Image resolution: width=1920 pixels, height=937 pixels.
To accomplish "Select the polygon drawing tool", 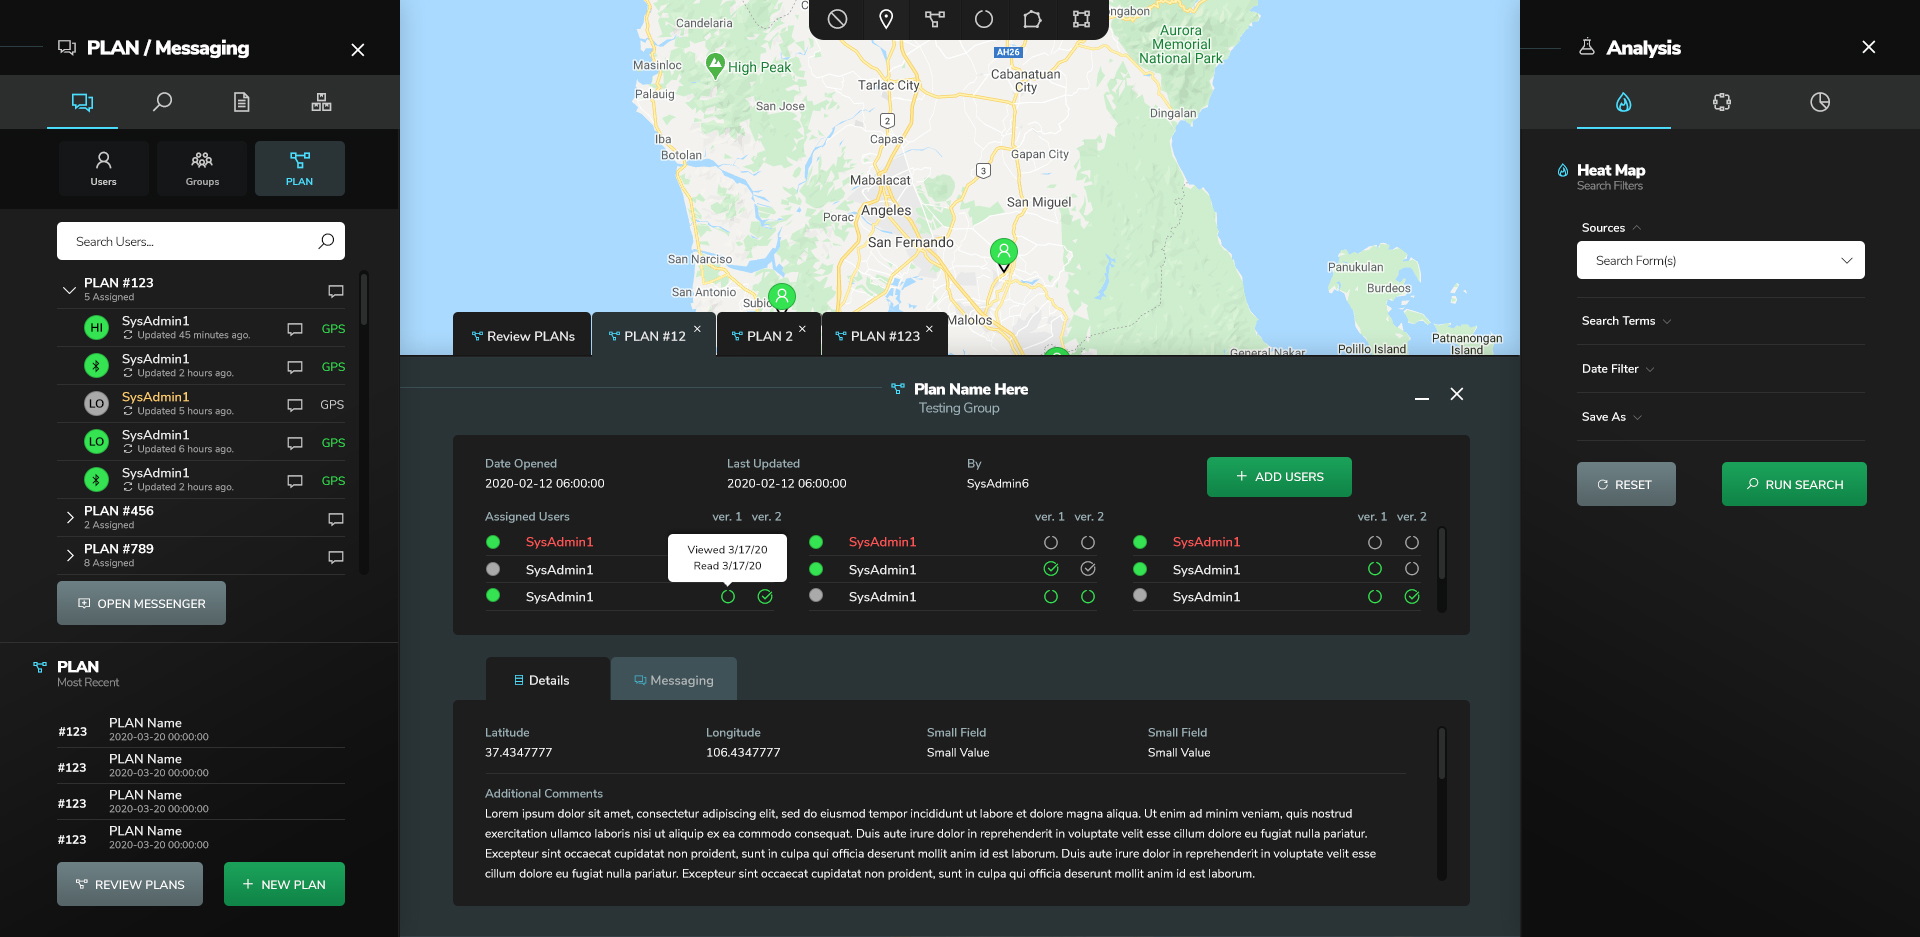I will 1033,19.
